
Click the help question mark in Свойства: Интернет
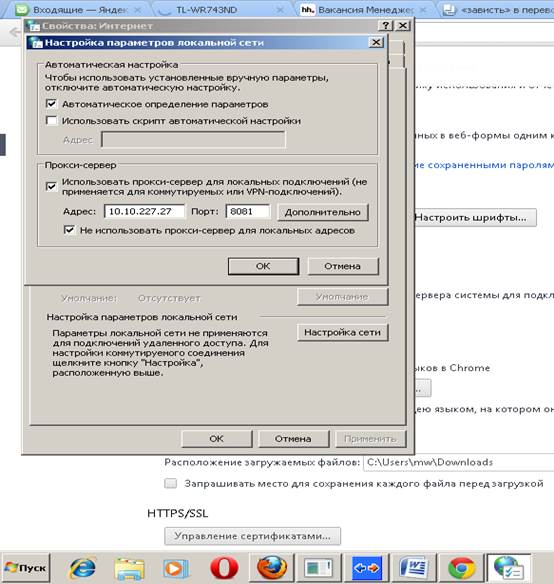pyautogui.click(x=386, y=26)
